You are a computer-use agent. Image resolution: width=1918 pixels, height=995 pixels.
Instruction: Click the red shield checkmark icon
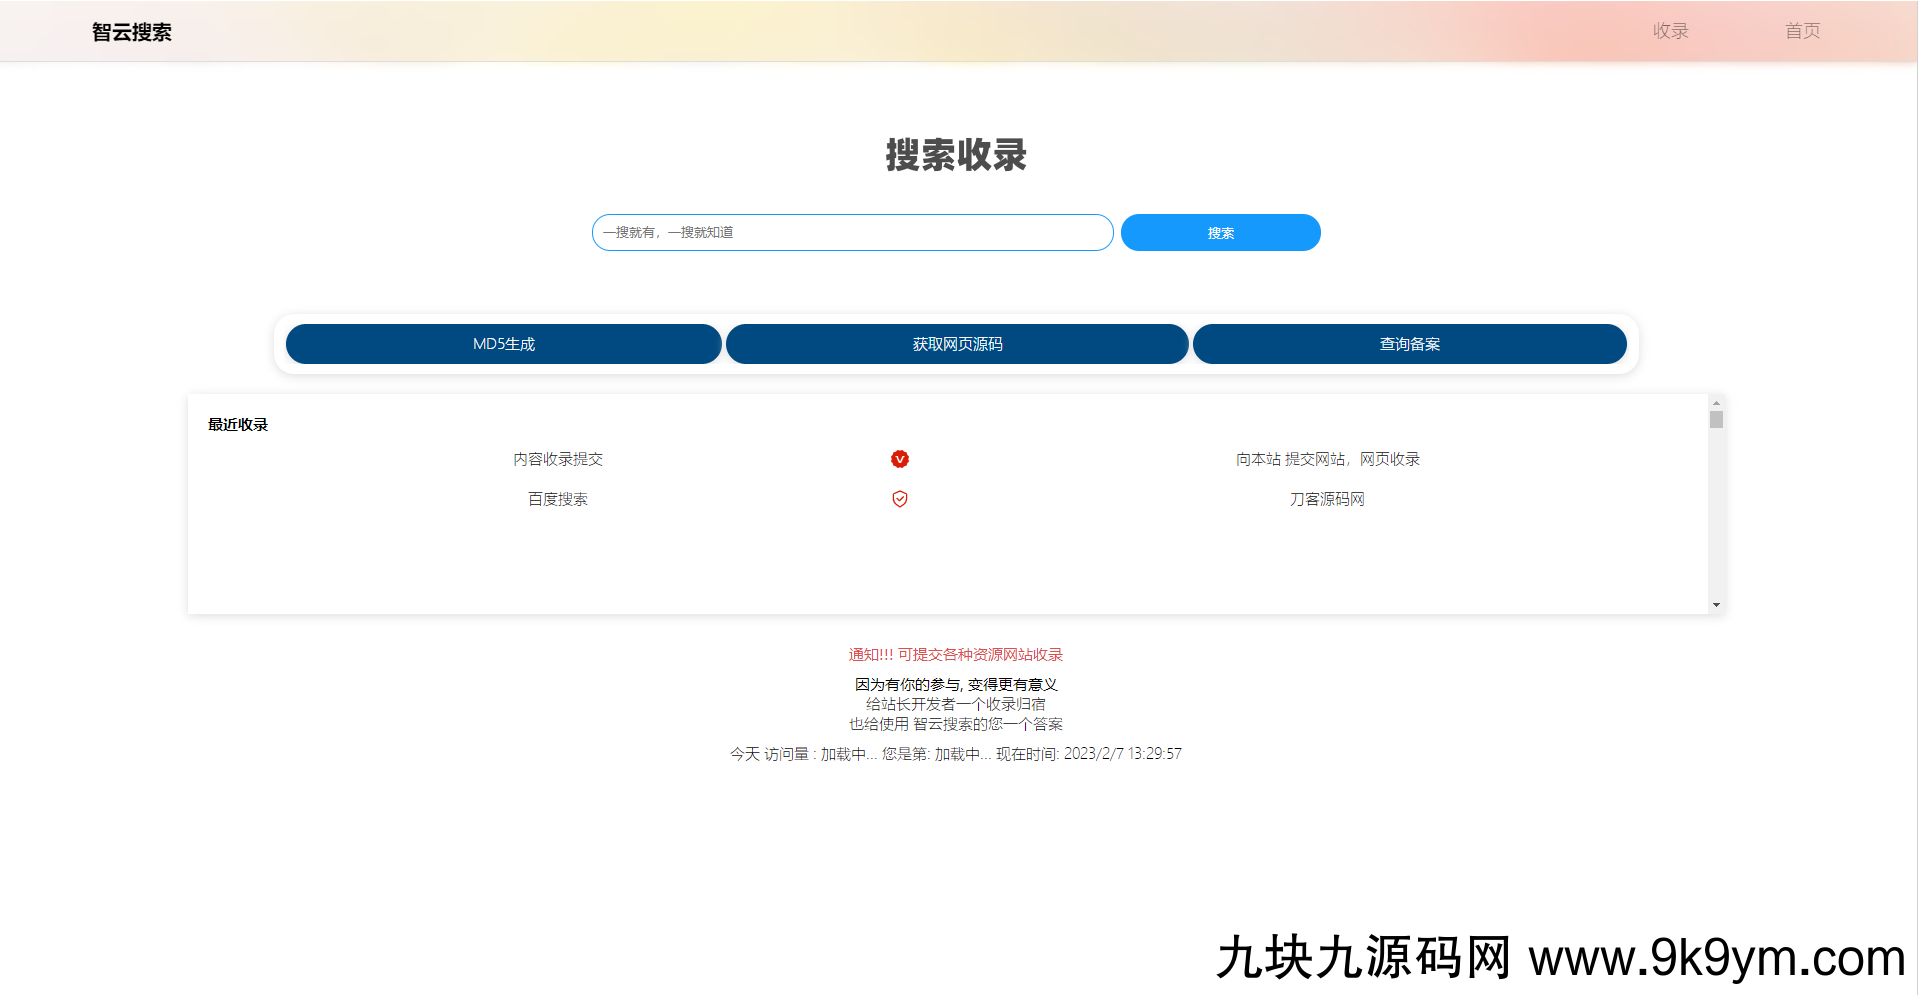tap(900, 499)
